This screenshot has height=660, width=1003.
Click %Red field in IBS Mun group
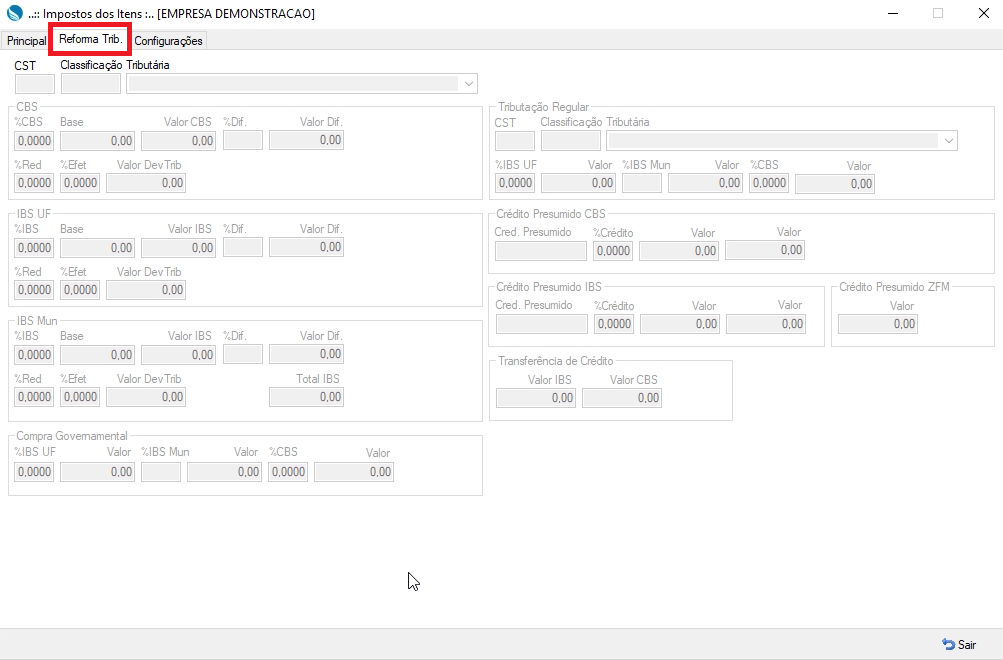(x=35, y=397)
